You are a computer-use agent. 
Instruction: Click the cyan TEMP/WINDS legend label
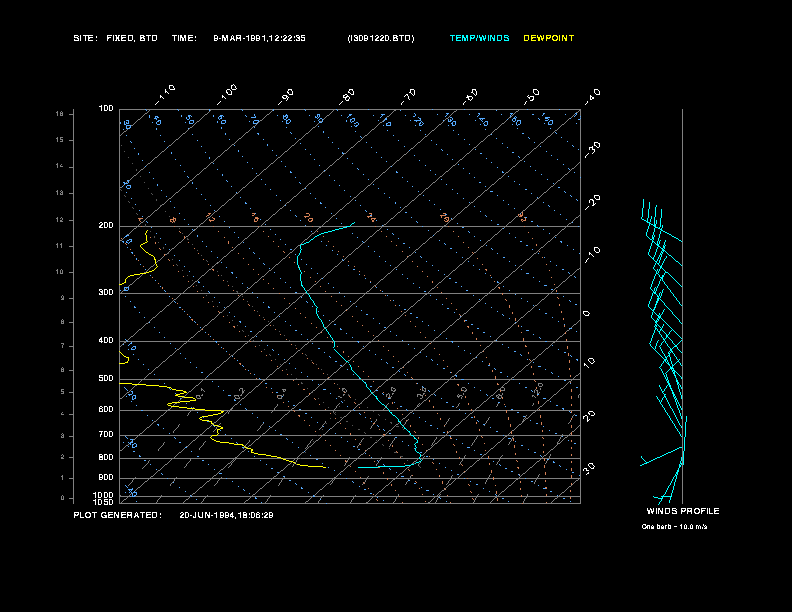[x=479, y=38]
